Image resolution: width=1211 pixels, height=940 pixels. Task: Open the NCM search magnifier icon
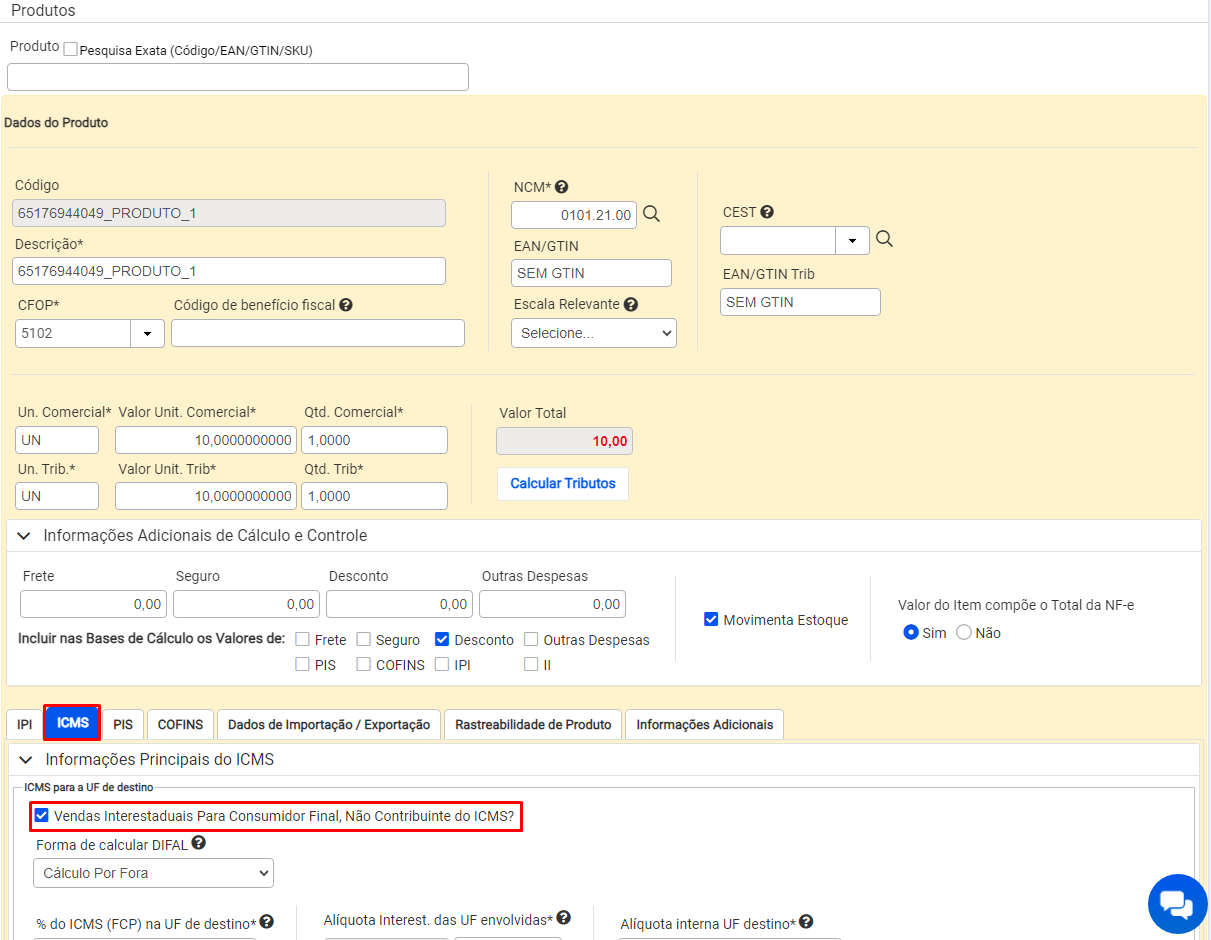click(x=652, y=214)
